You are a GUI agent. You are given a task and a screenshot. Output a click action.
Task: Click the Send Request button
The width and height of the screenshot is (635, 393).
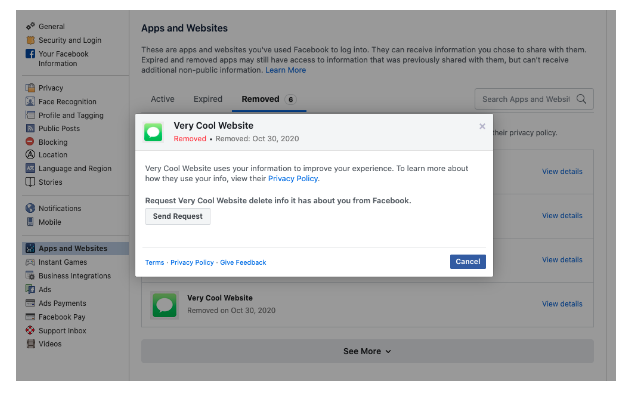pos(178,216)
